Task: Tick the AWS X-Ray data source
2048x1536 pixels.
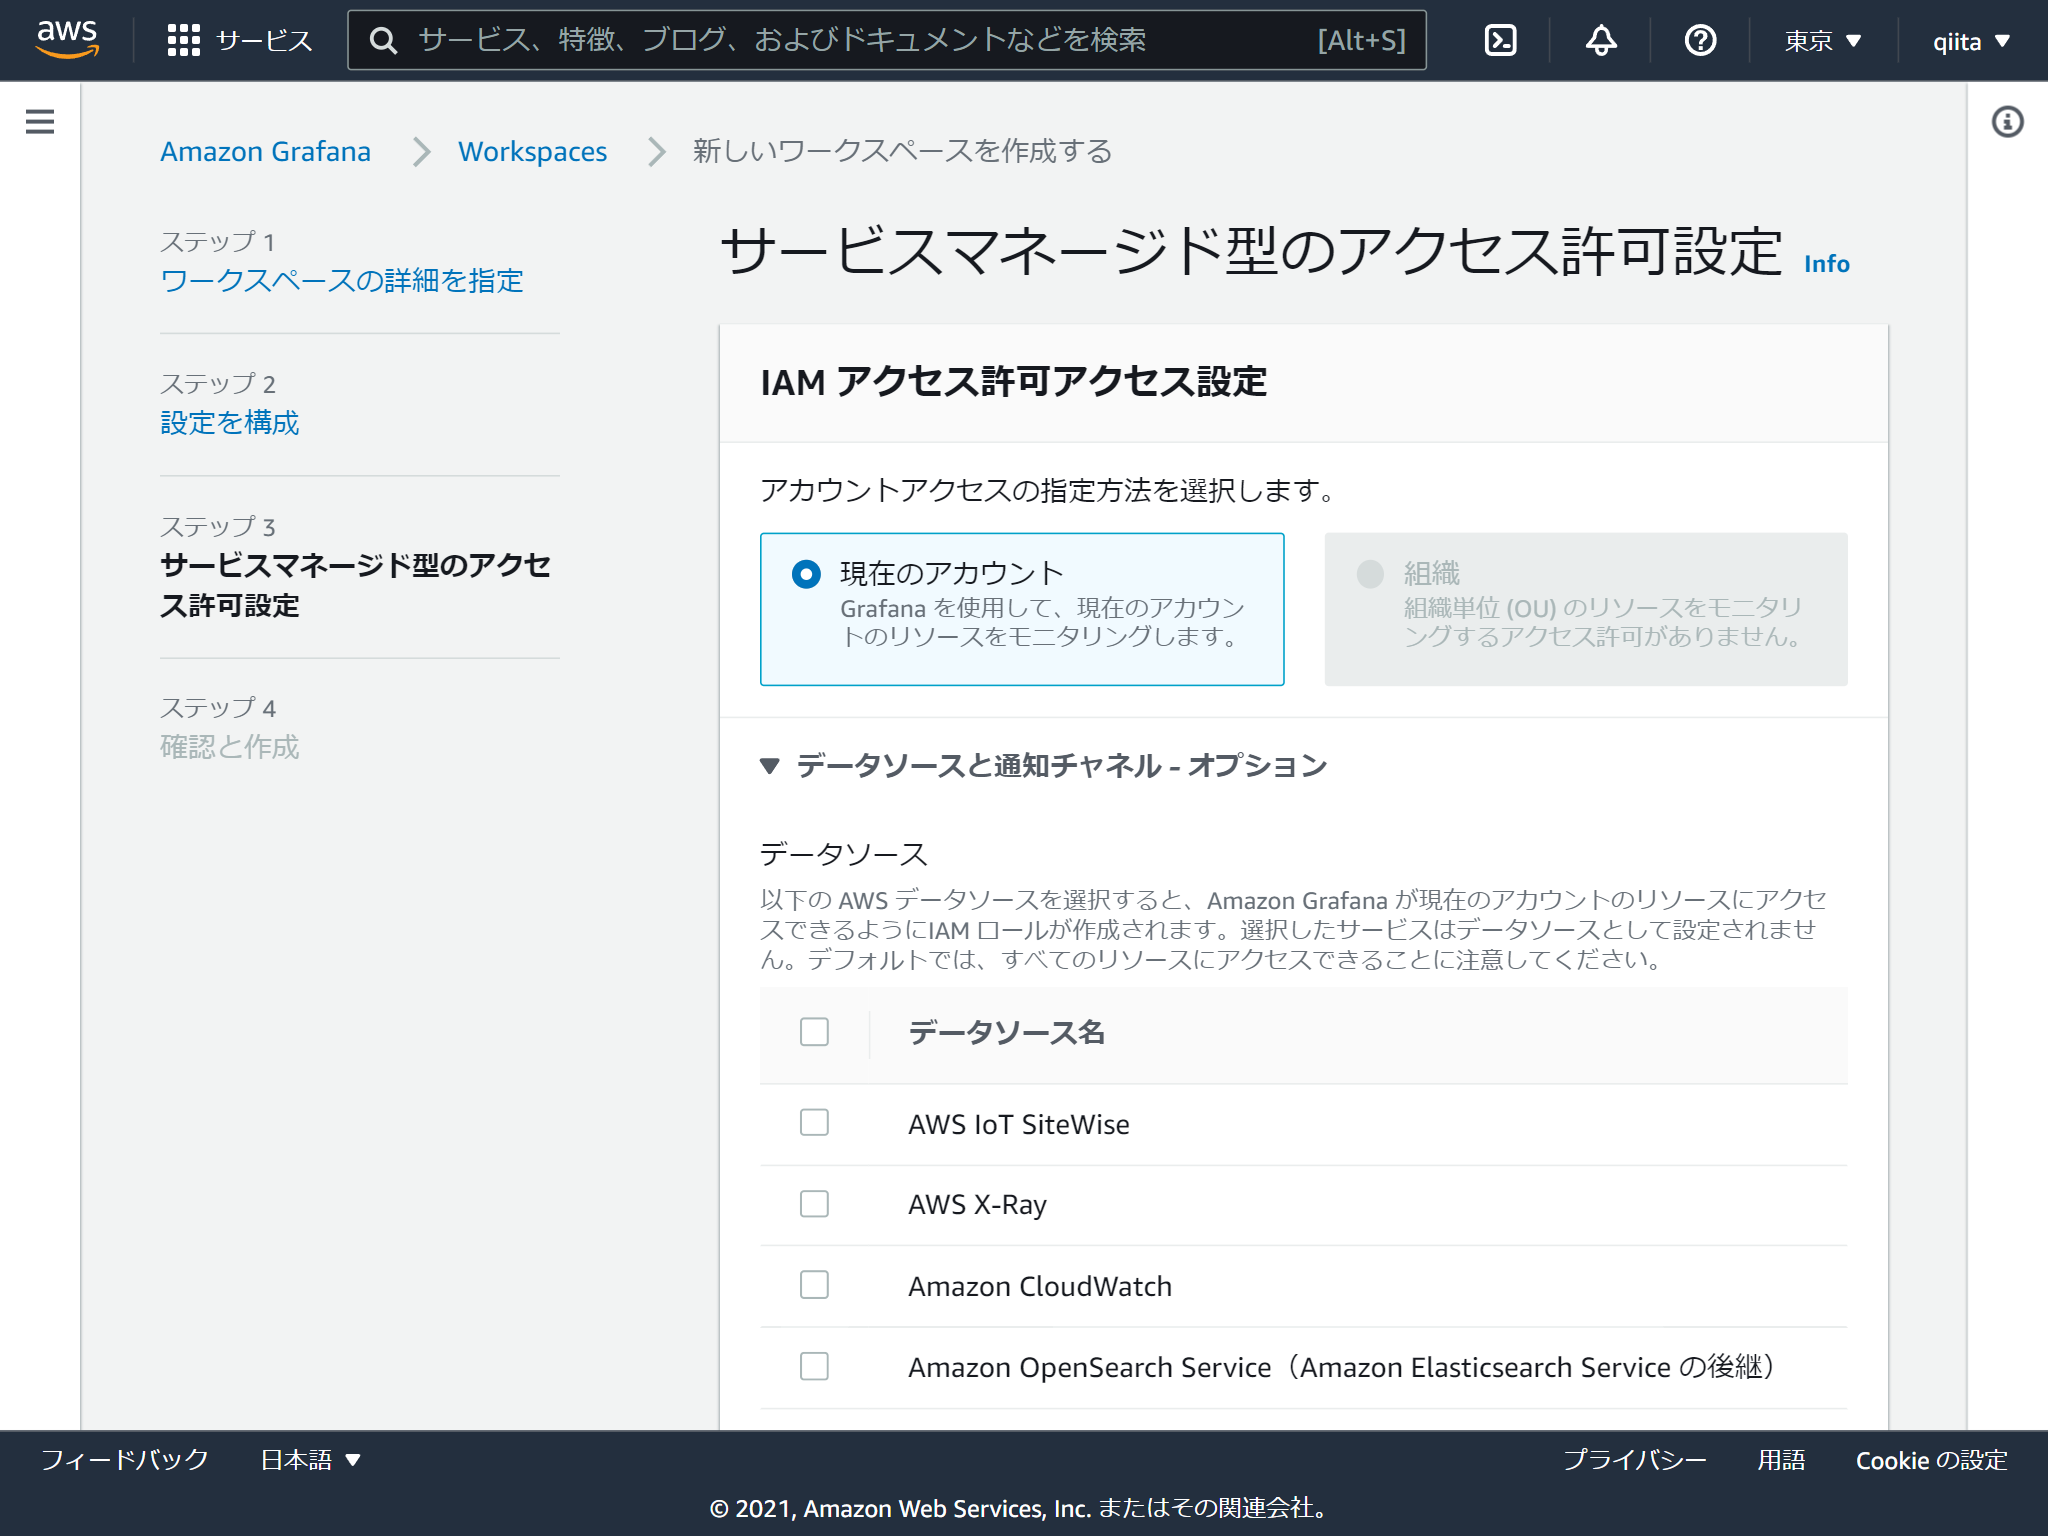Action: (x=814, y=1204)
